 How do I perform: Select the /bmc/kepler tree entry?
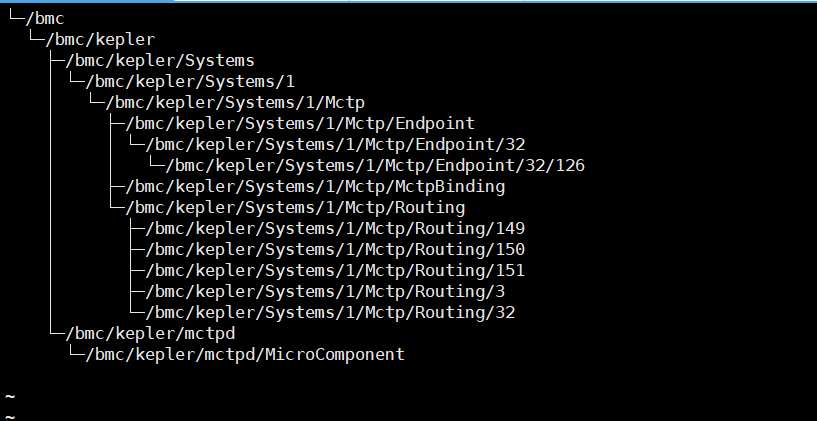pyautogui.click(x=103, y=39)
